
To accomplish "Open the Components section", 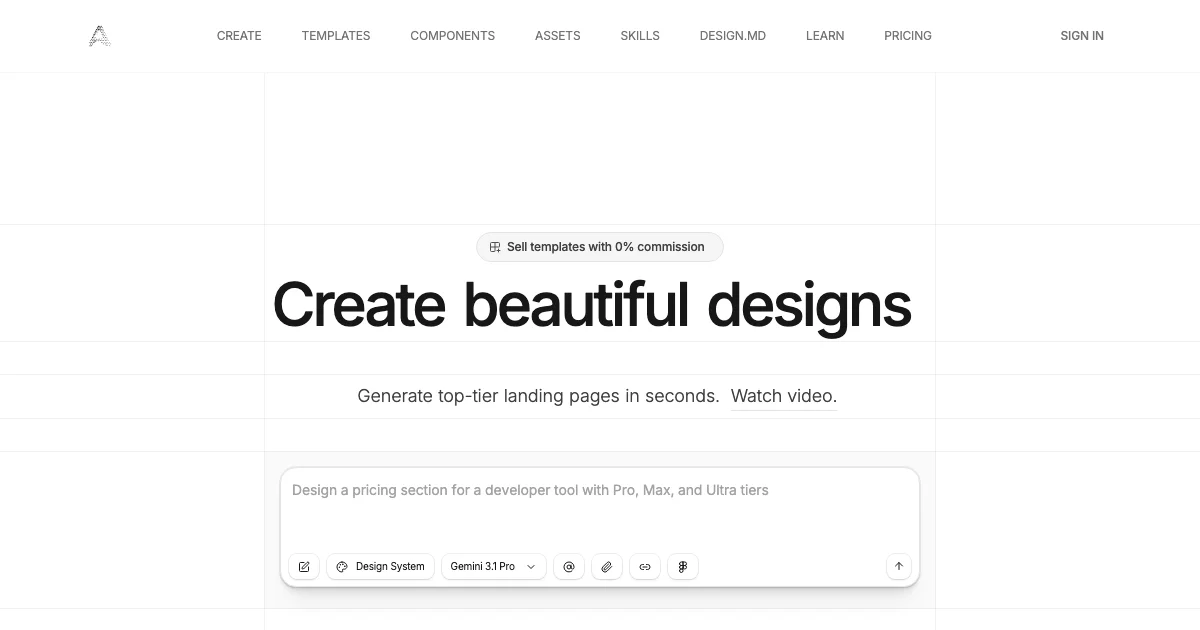I will 452,36.
